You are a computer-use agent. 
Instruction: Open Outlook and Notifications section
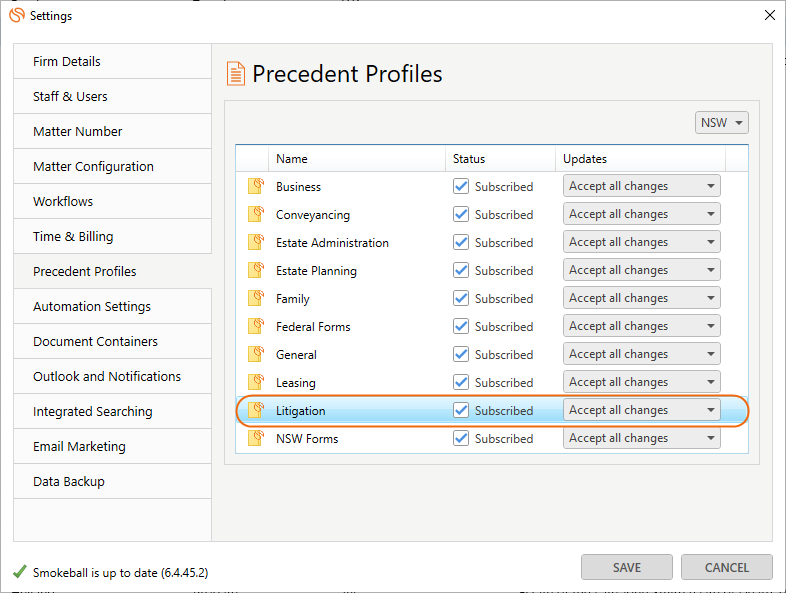(x=112, y=376)
